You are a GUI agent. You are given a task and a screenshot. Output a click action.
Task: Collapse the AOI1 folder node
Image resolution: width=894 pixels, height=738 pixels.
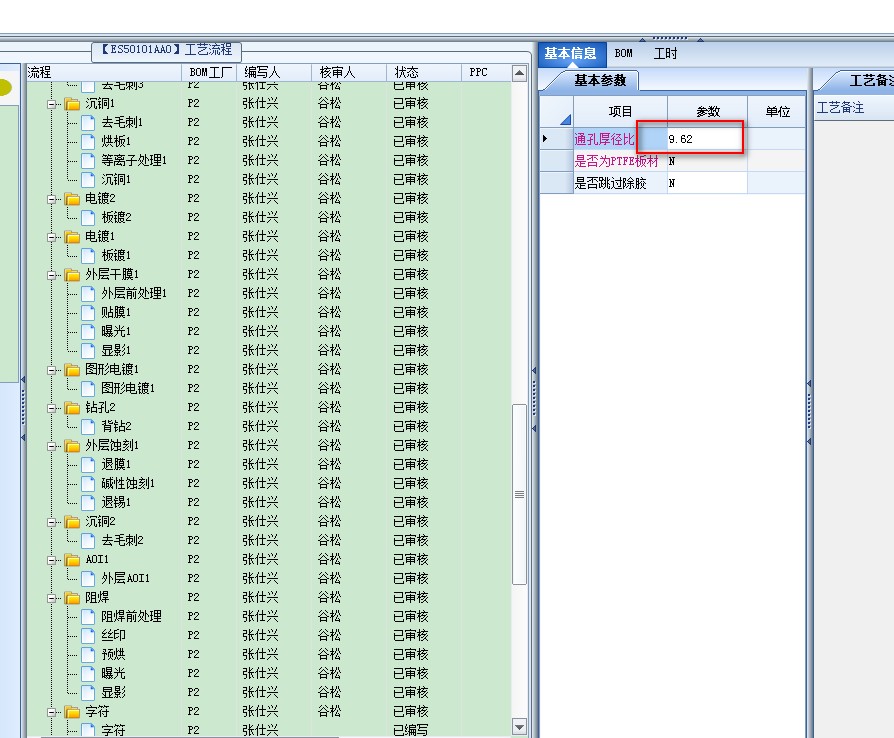point(52,560)
